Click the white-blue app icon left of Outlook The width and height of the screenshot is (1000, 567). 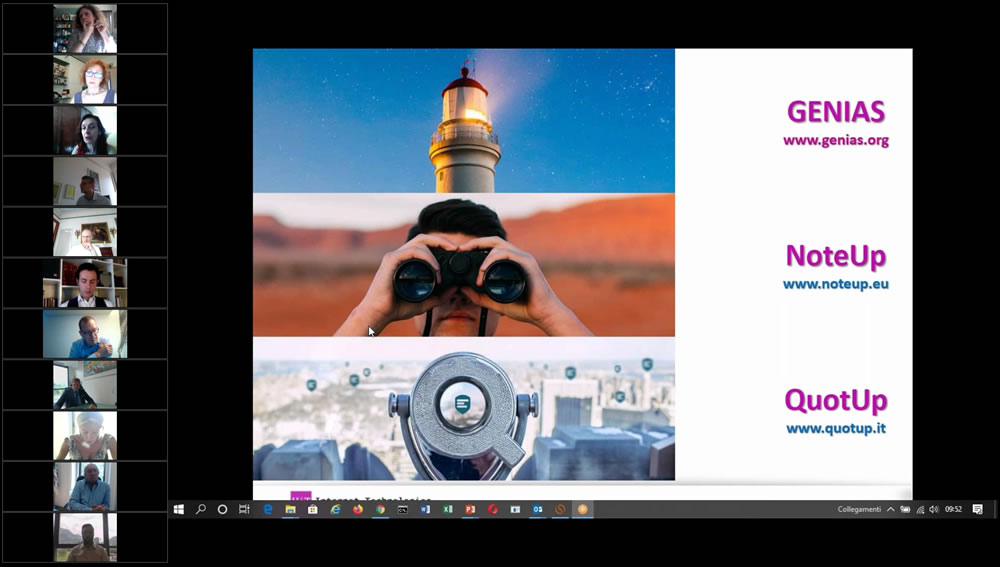click(x=515, y=509)
